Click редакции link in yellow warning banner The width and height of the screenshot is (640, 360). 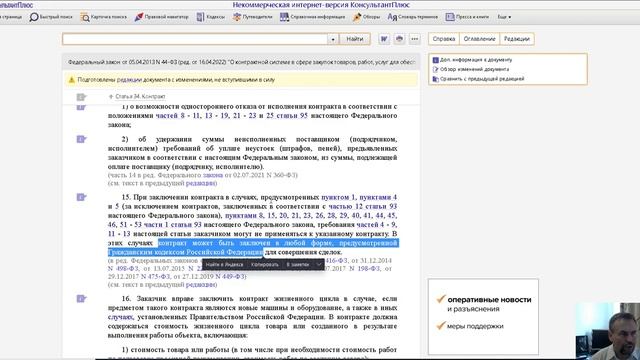pyautogui.click(x=129, y=80)
